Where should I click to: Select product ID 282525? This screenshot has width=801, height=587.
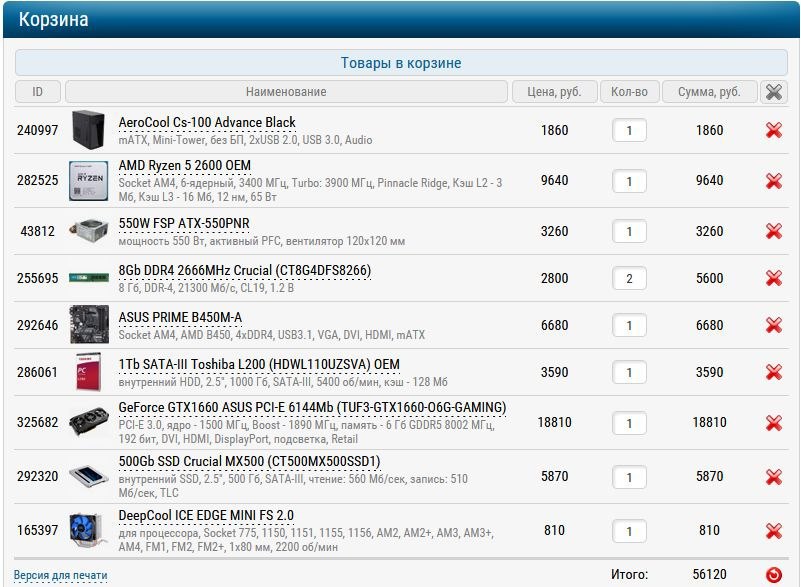(x=37, y=180)
